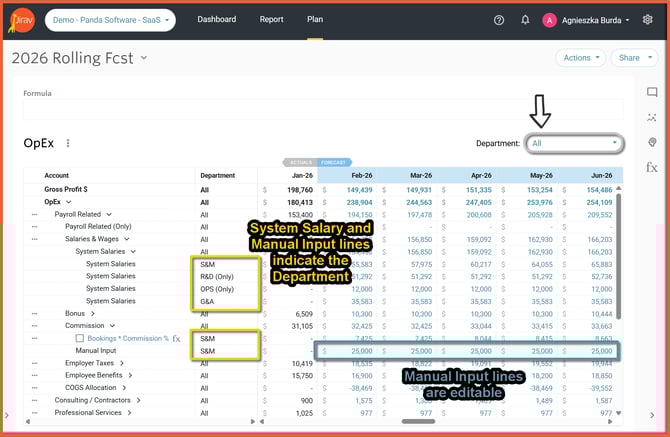Image resolution: width=670 pixels, height=437 pixels.
Task: Check the Bookings * Commission % checkbox
Action: (x=80, y=338)
